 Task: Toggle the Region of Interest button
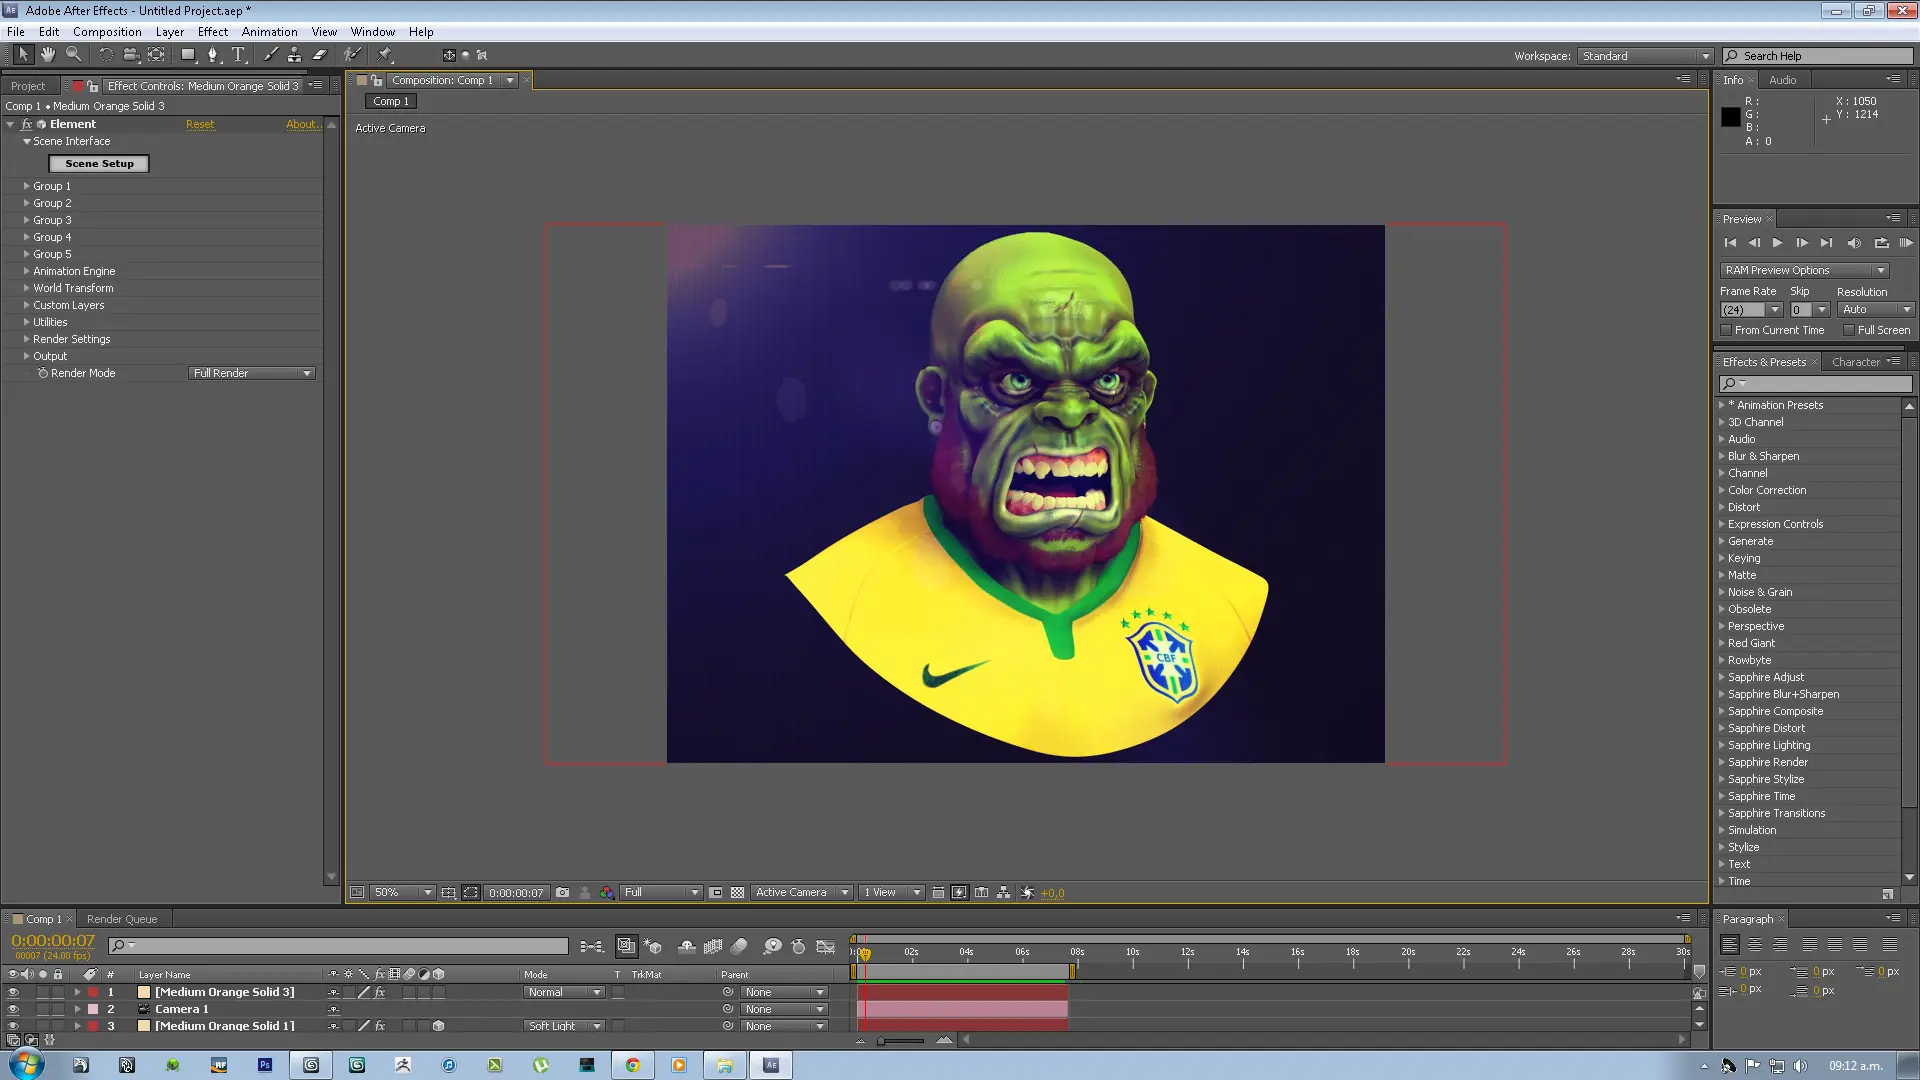coord(716,893)
